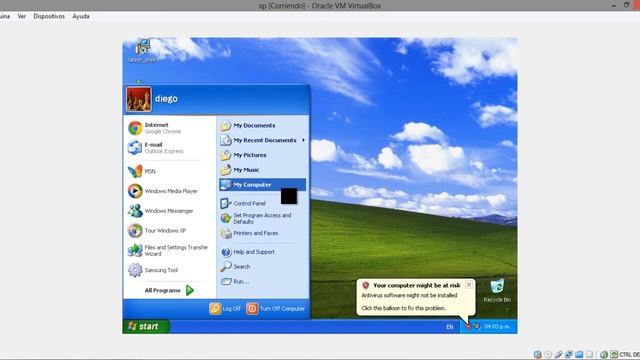Open VirtualBox Dispositivos menu
Screen dimensions: 640x360
click(x=49, y=16)
